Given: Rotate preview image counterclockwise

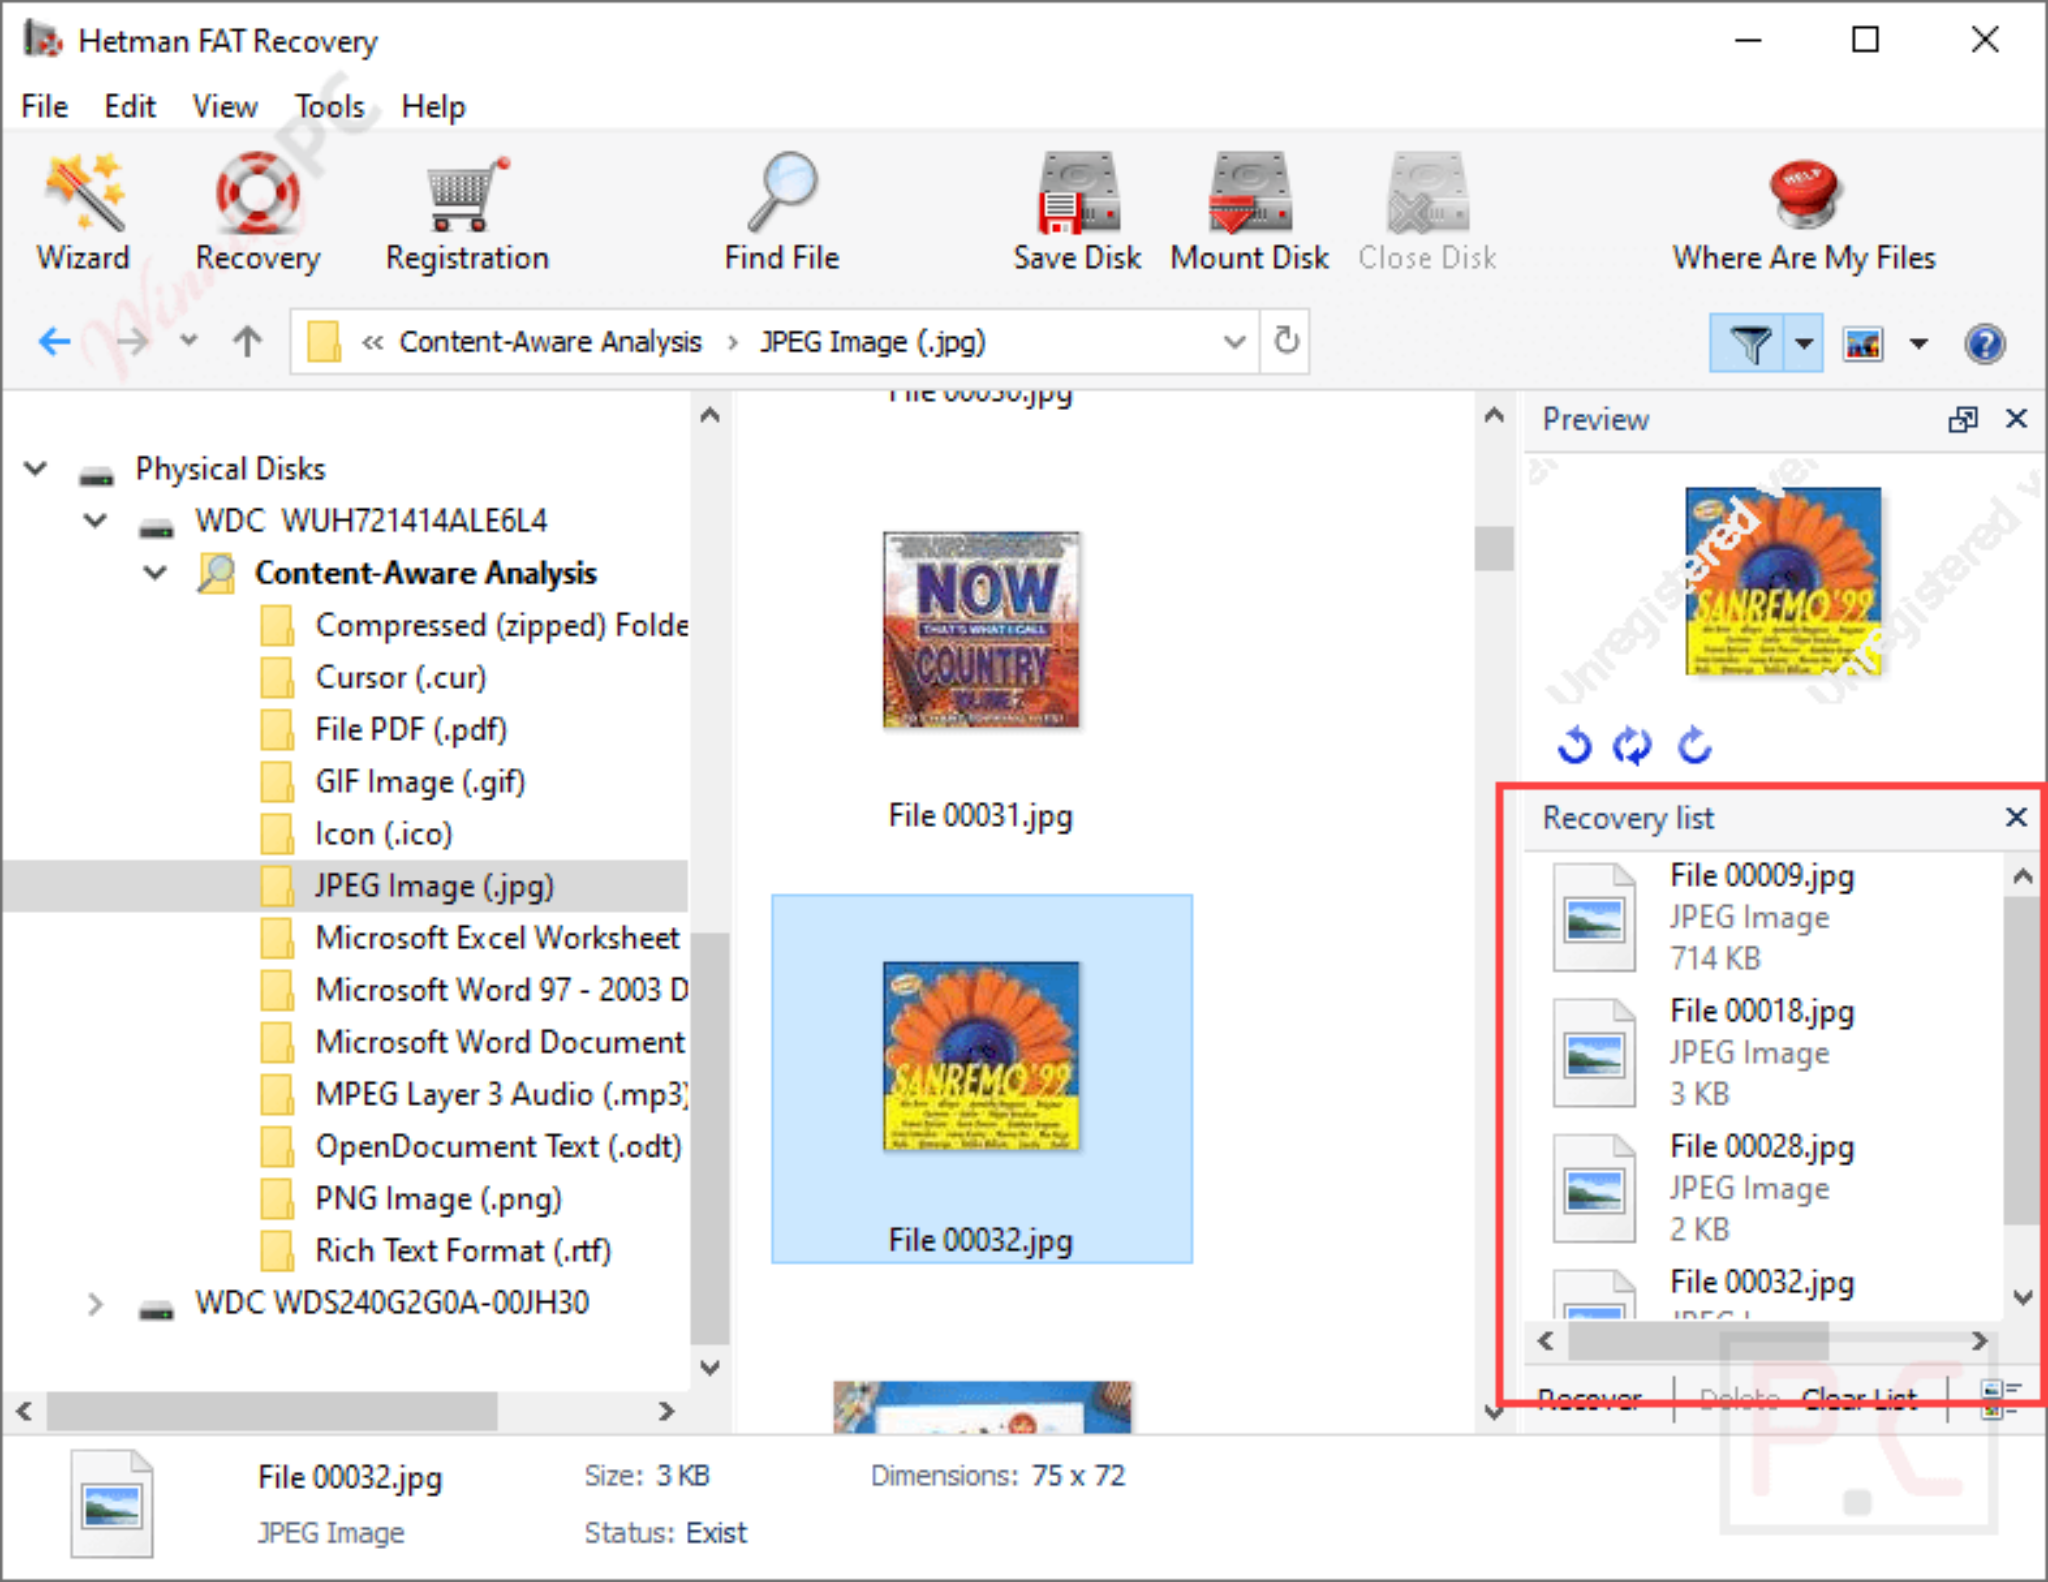Looking at the screenshot, I should [x=1574, y=745].
